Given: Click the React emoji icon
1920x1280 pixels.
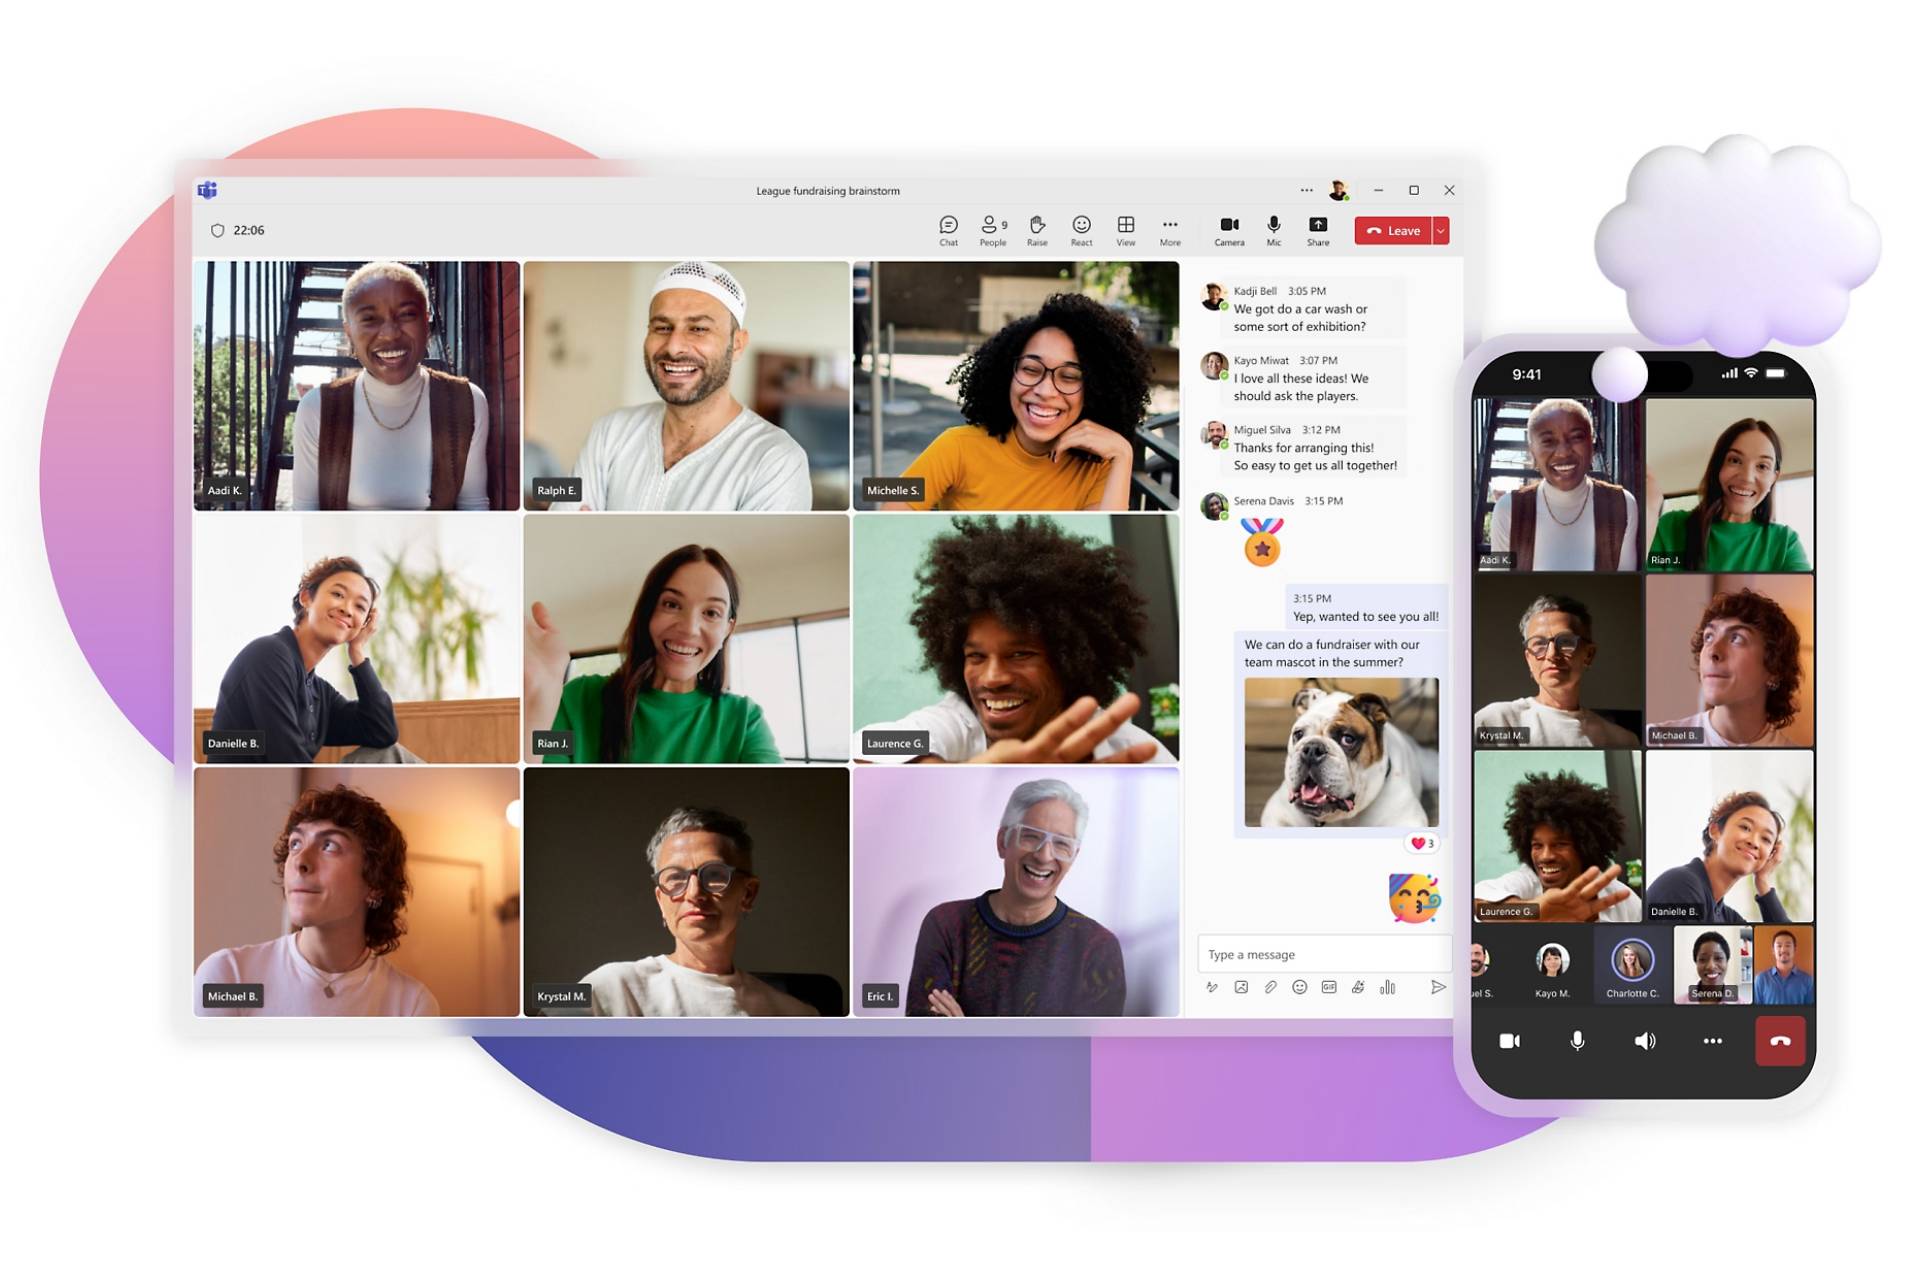Looking at the screenshot, I should (1081, 229).
